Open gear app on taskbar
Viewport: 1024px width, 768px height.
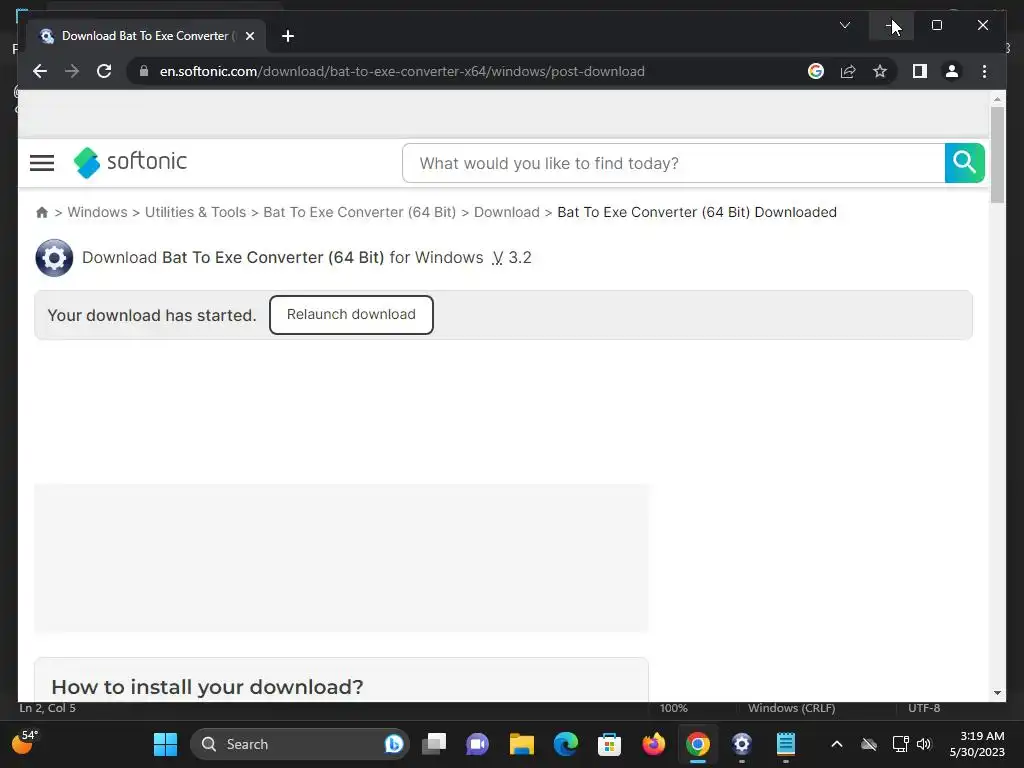tap(742, 744)
